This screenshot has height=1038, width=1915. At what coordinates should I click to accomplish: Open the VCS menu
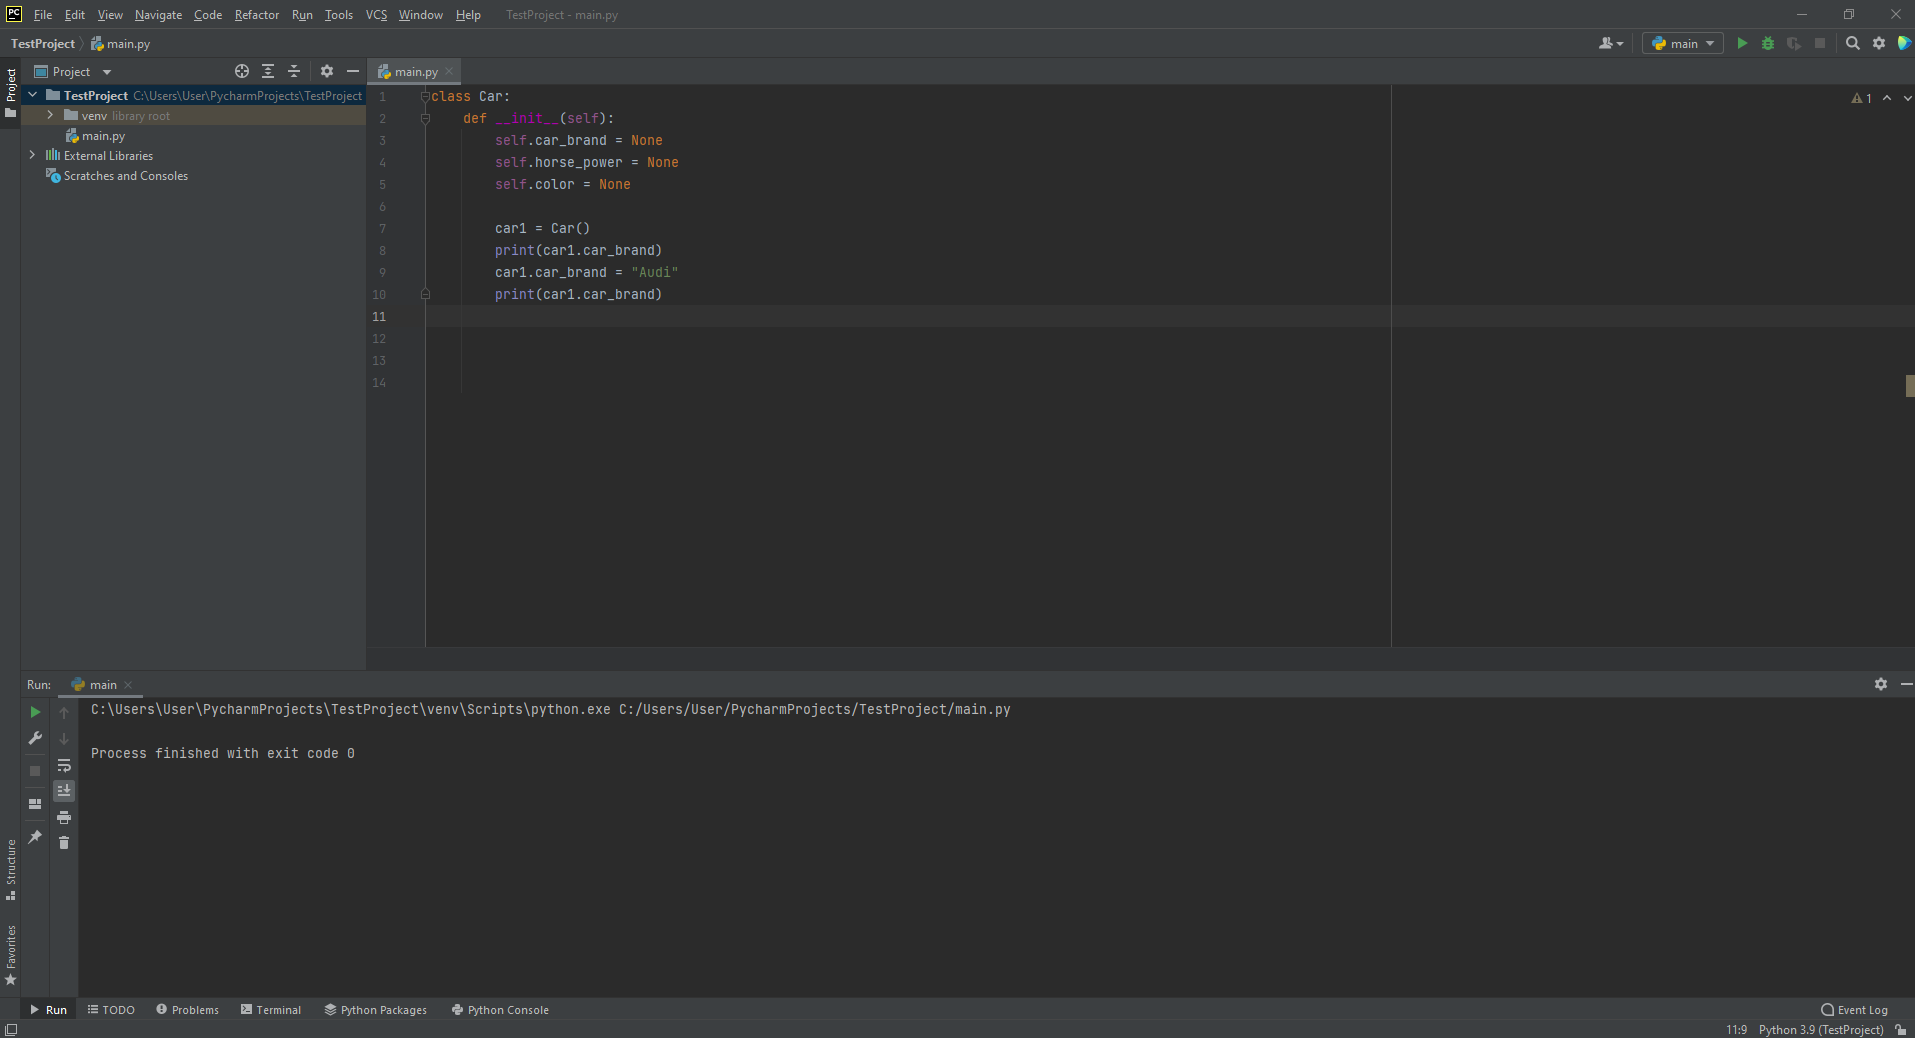tap(376, 15)
